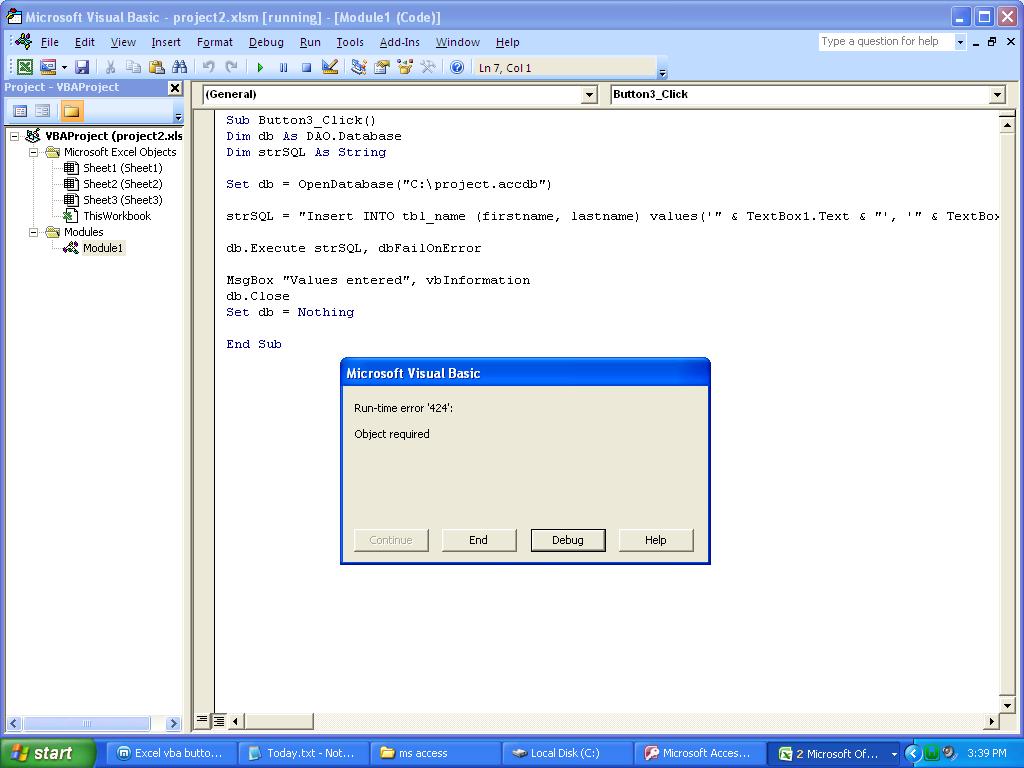Open the Project Explorer toolbar icon
The image size is (1024, 768).
(358, 67)
